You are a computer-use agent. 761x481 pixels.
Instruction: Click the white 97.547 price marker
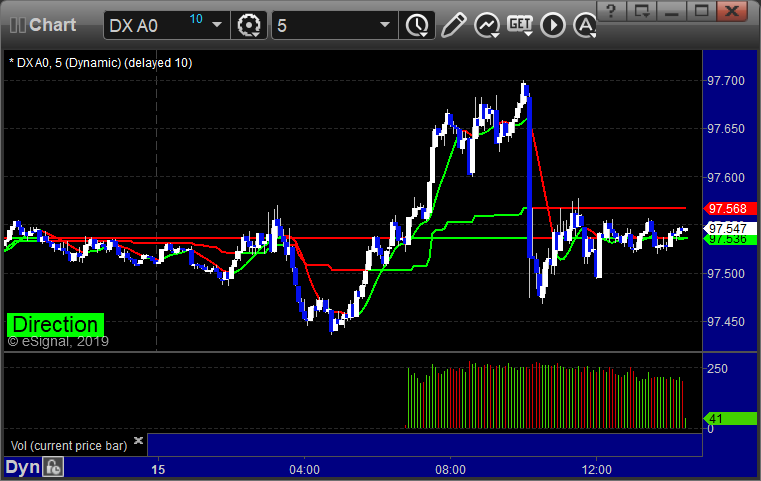730,228
